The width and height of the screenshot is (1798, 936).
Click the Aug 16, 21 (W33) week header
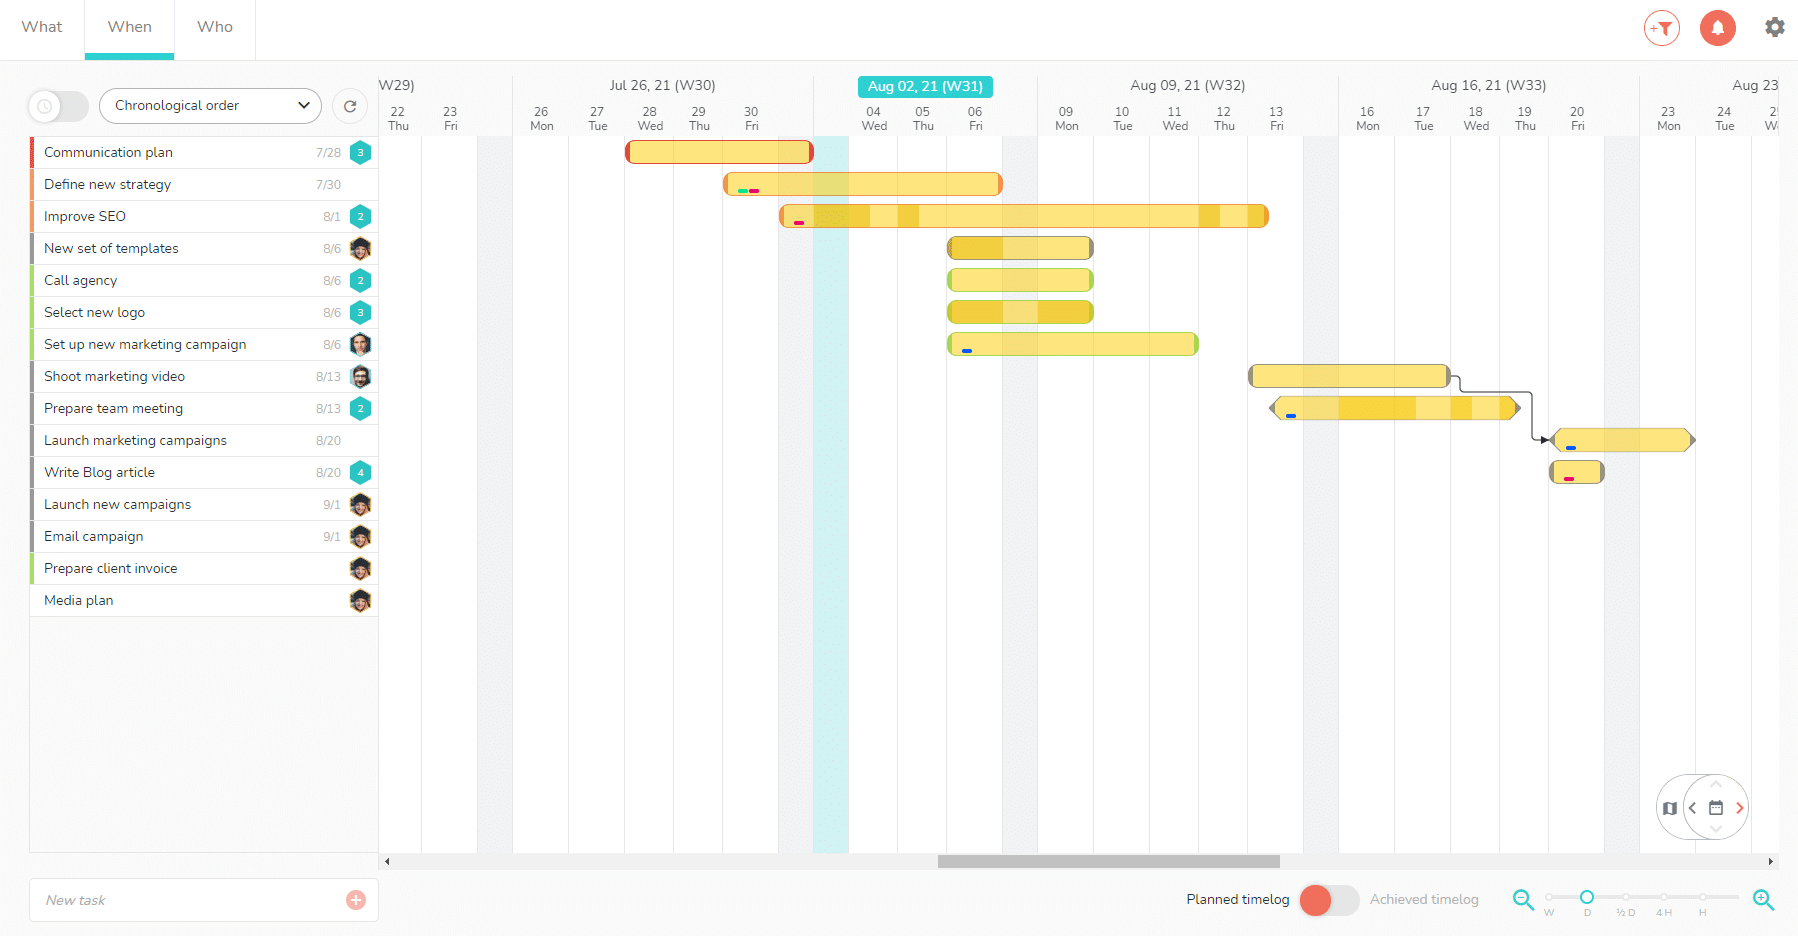click(x=1489, y=86)
